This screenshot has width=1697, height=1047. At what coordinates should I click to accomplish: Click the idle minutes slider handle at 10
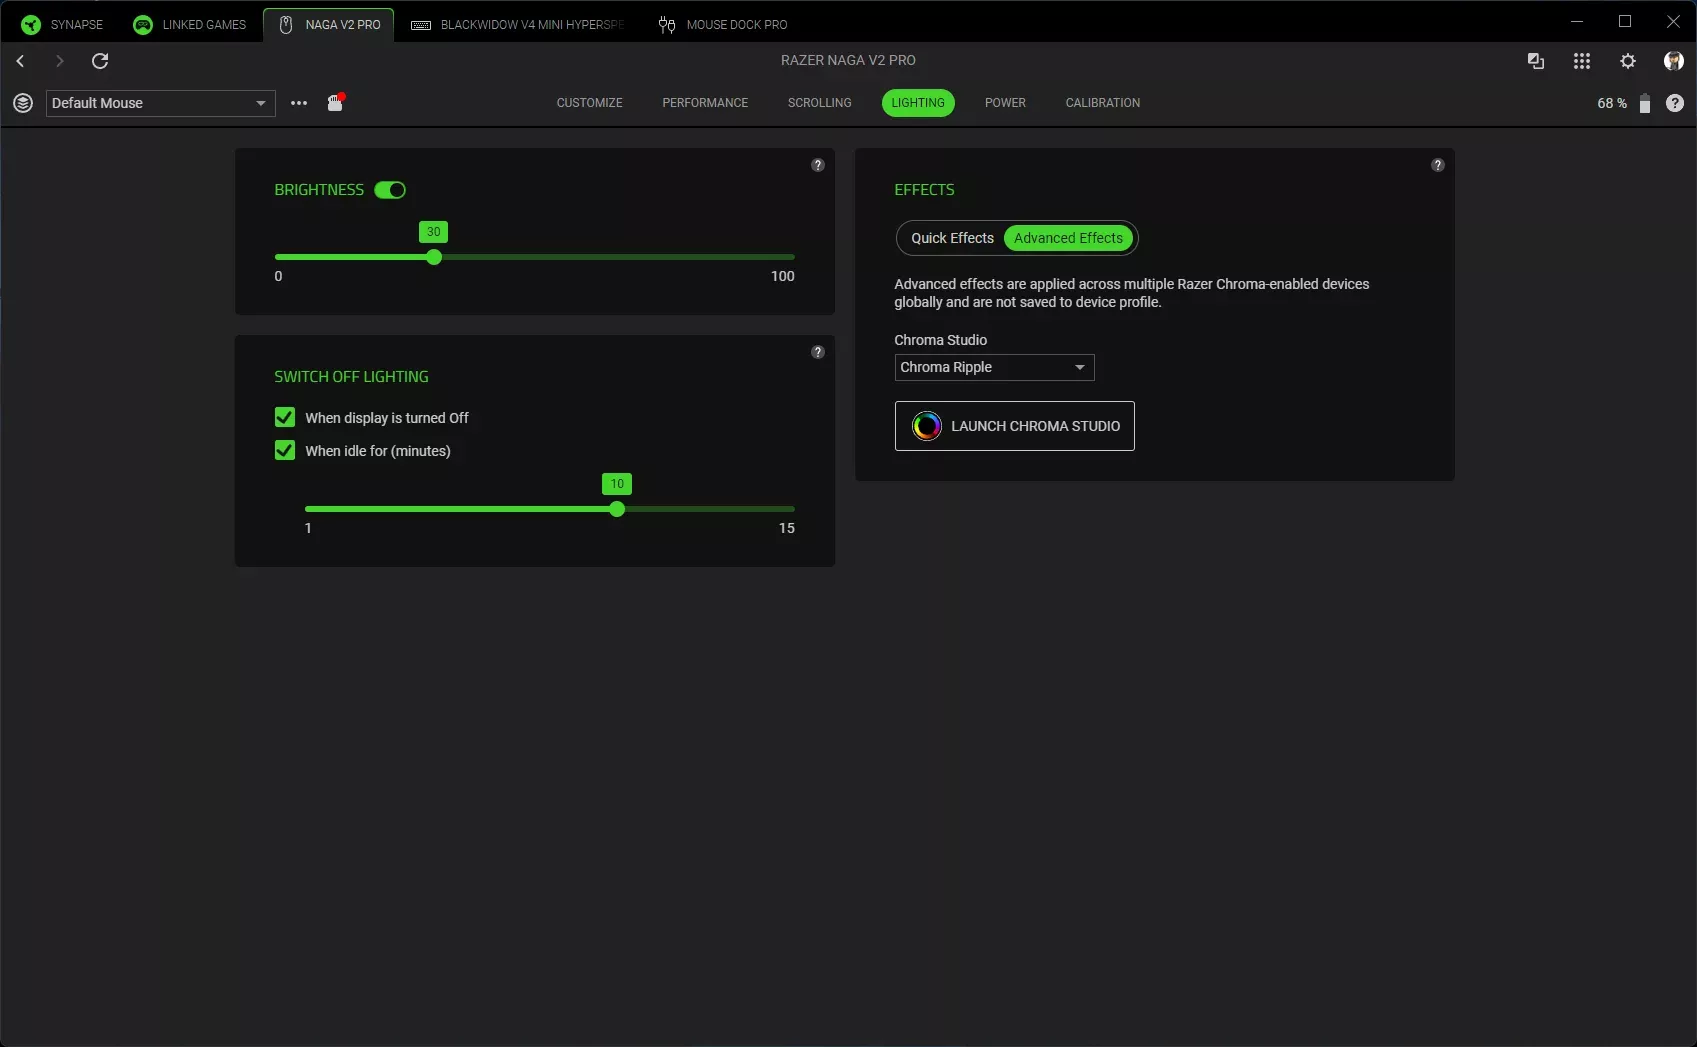coord(617,509)
